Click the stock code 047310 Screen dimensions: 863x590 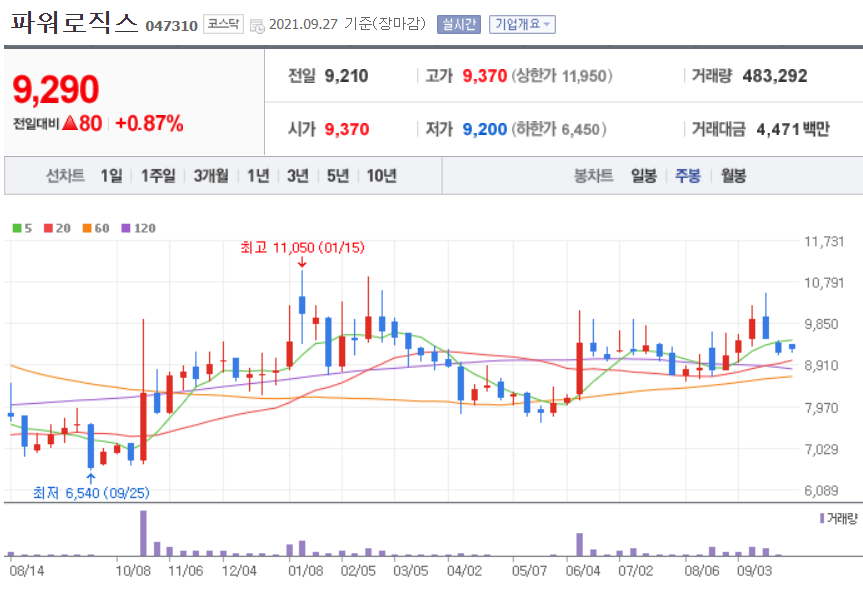(169, 24)
